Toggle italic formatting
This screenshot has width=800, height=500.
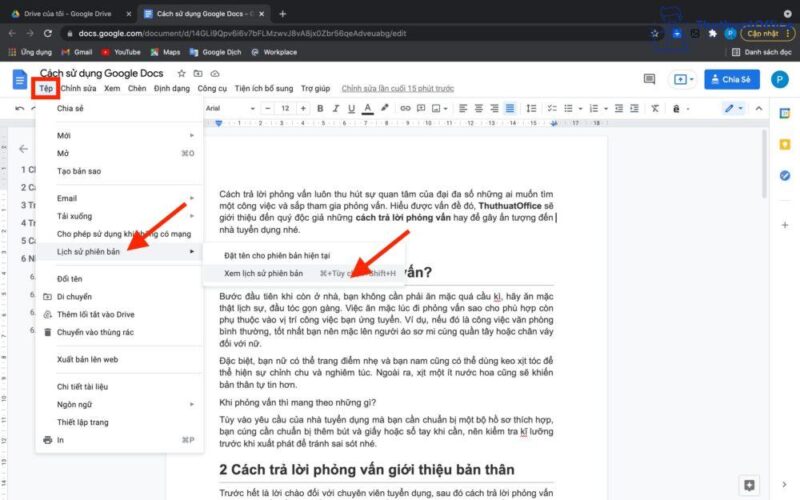tap(336, 108)
